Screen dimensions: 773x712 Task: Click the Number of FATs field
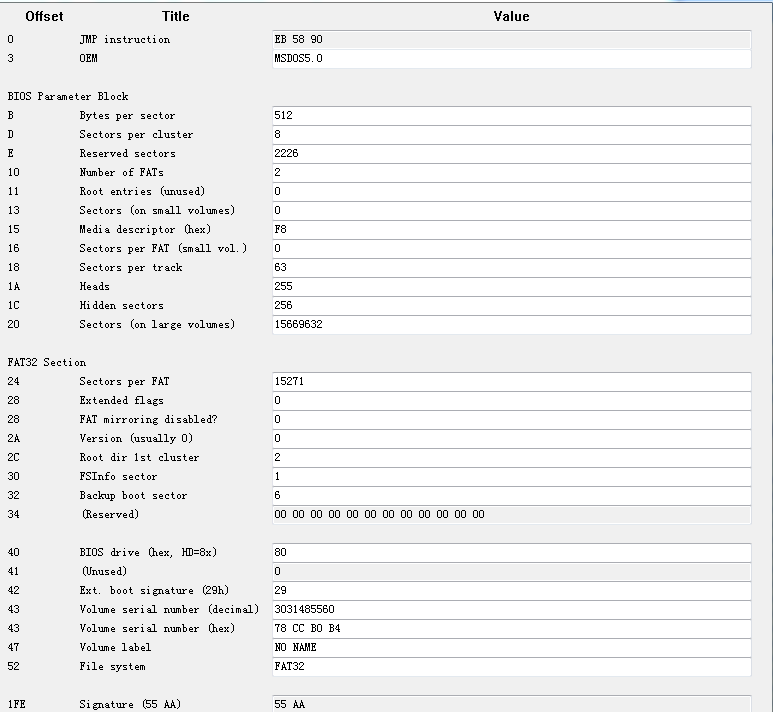(511, 173)
